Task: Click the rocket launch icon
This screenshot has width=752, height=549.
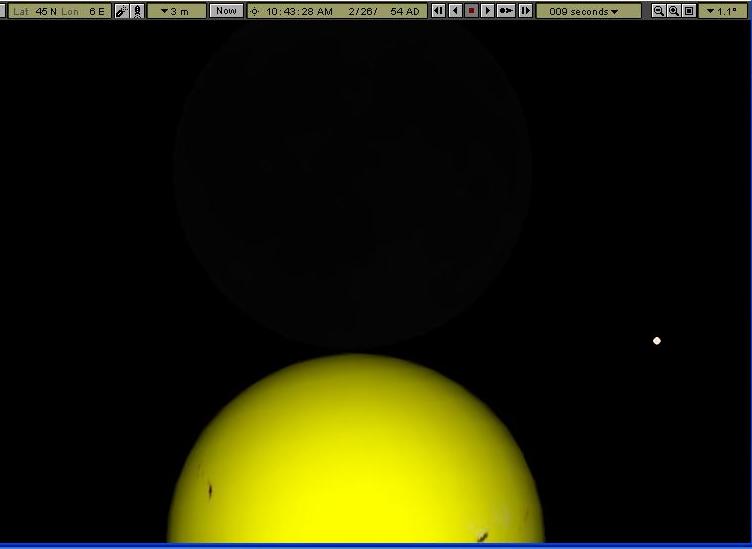Action: click(137, 11)
